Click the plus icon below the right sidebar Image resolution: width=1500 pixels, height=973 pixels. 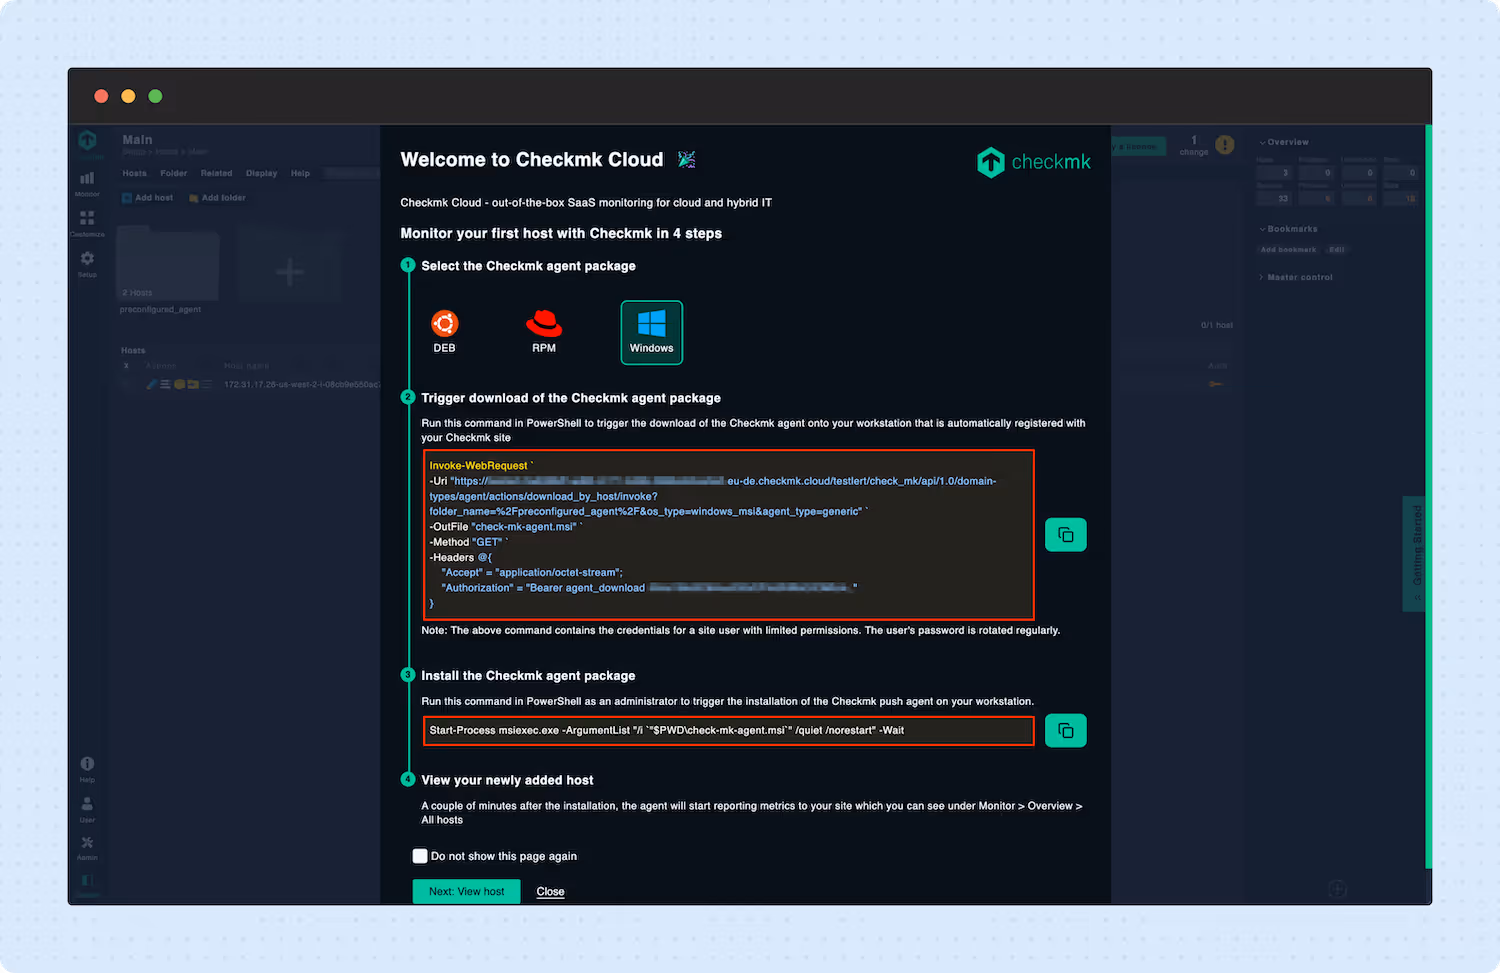[x=1337, y=889]
